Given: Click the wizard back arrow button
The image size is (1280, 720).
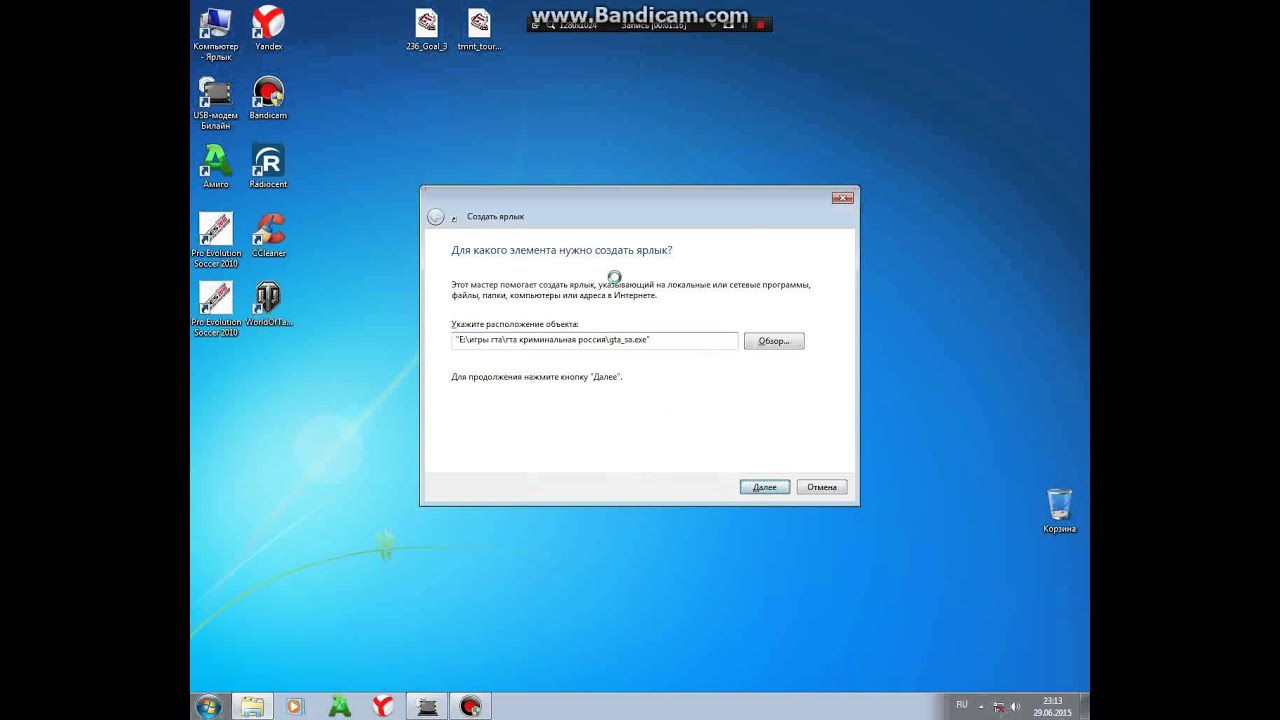Looking at the screenshot, I should click(x=435, y=217).
